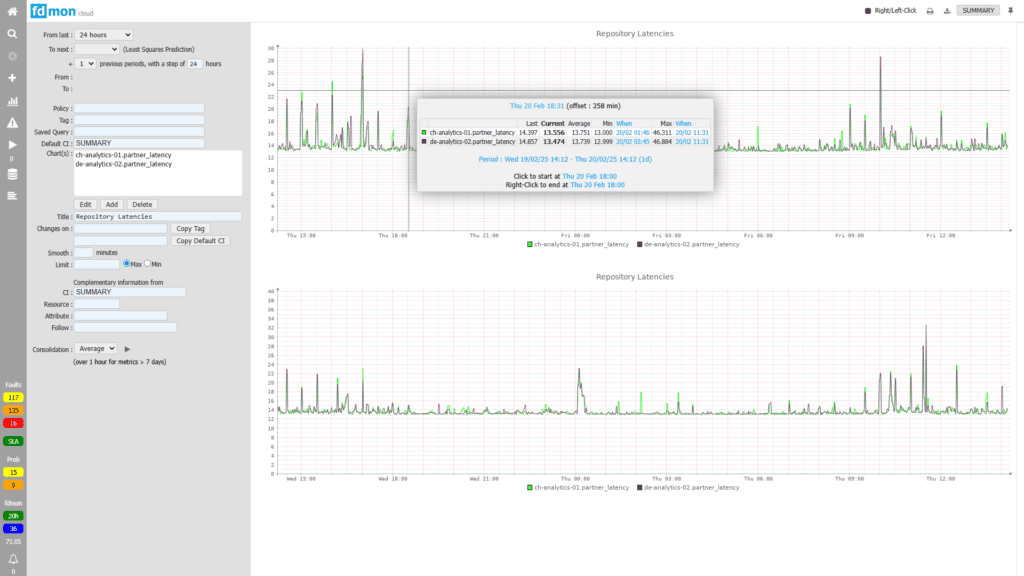1024x576 pixels.
Task: Click the Saved Query input field
Action: pyautogui.click(x=138, y=132)
